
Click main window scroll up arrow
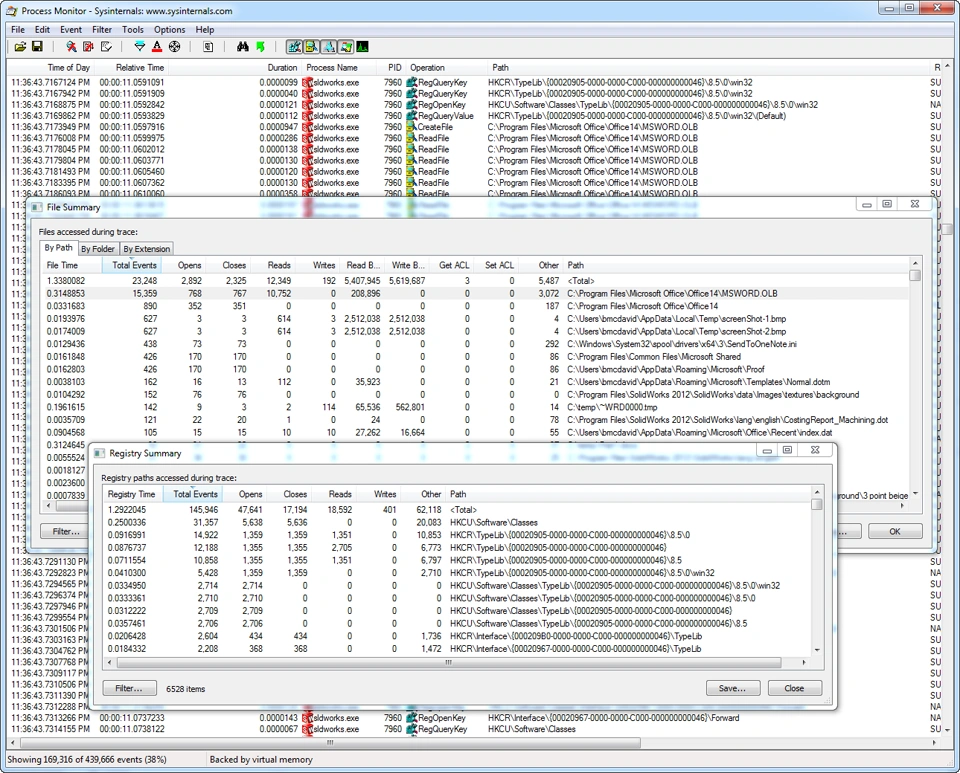click(x=948, y=66)
